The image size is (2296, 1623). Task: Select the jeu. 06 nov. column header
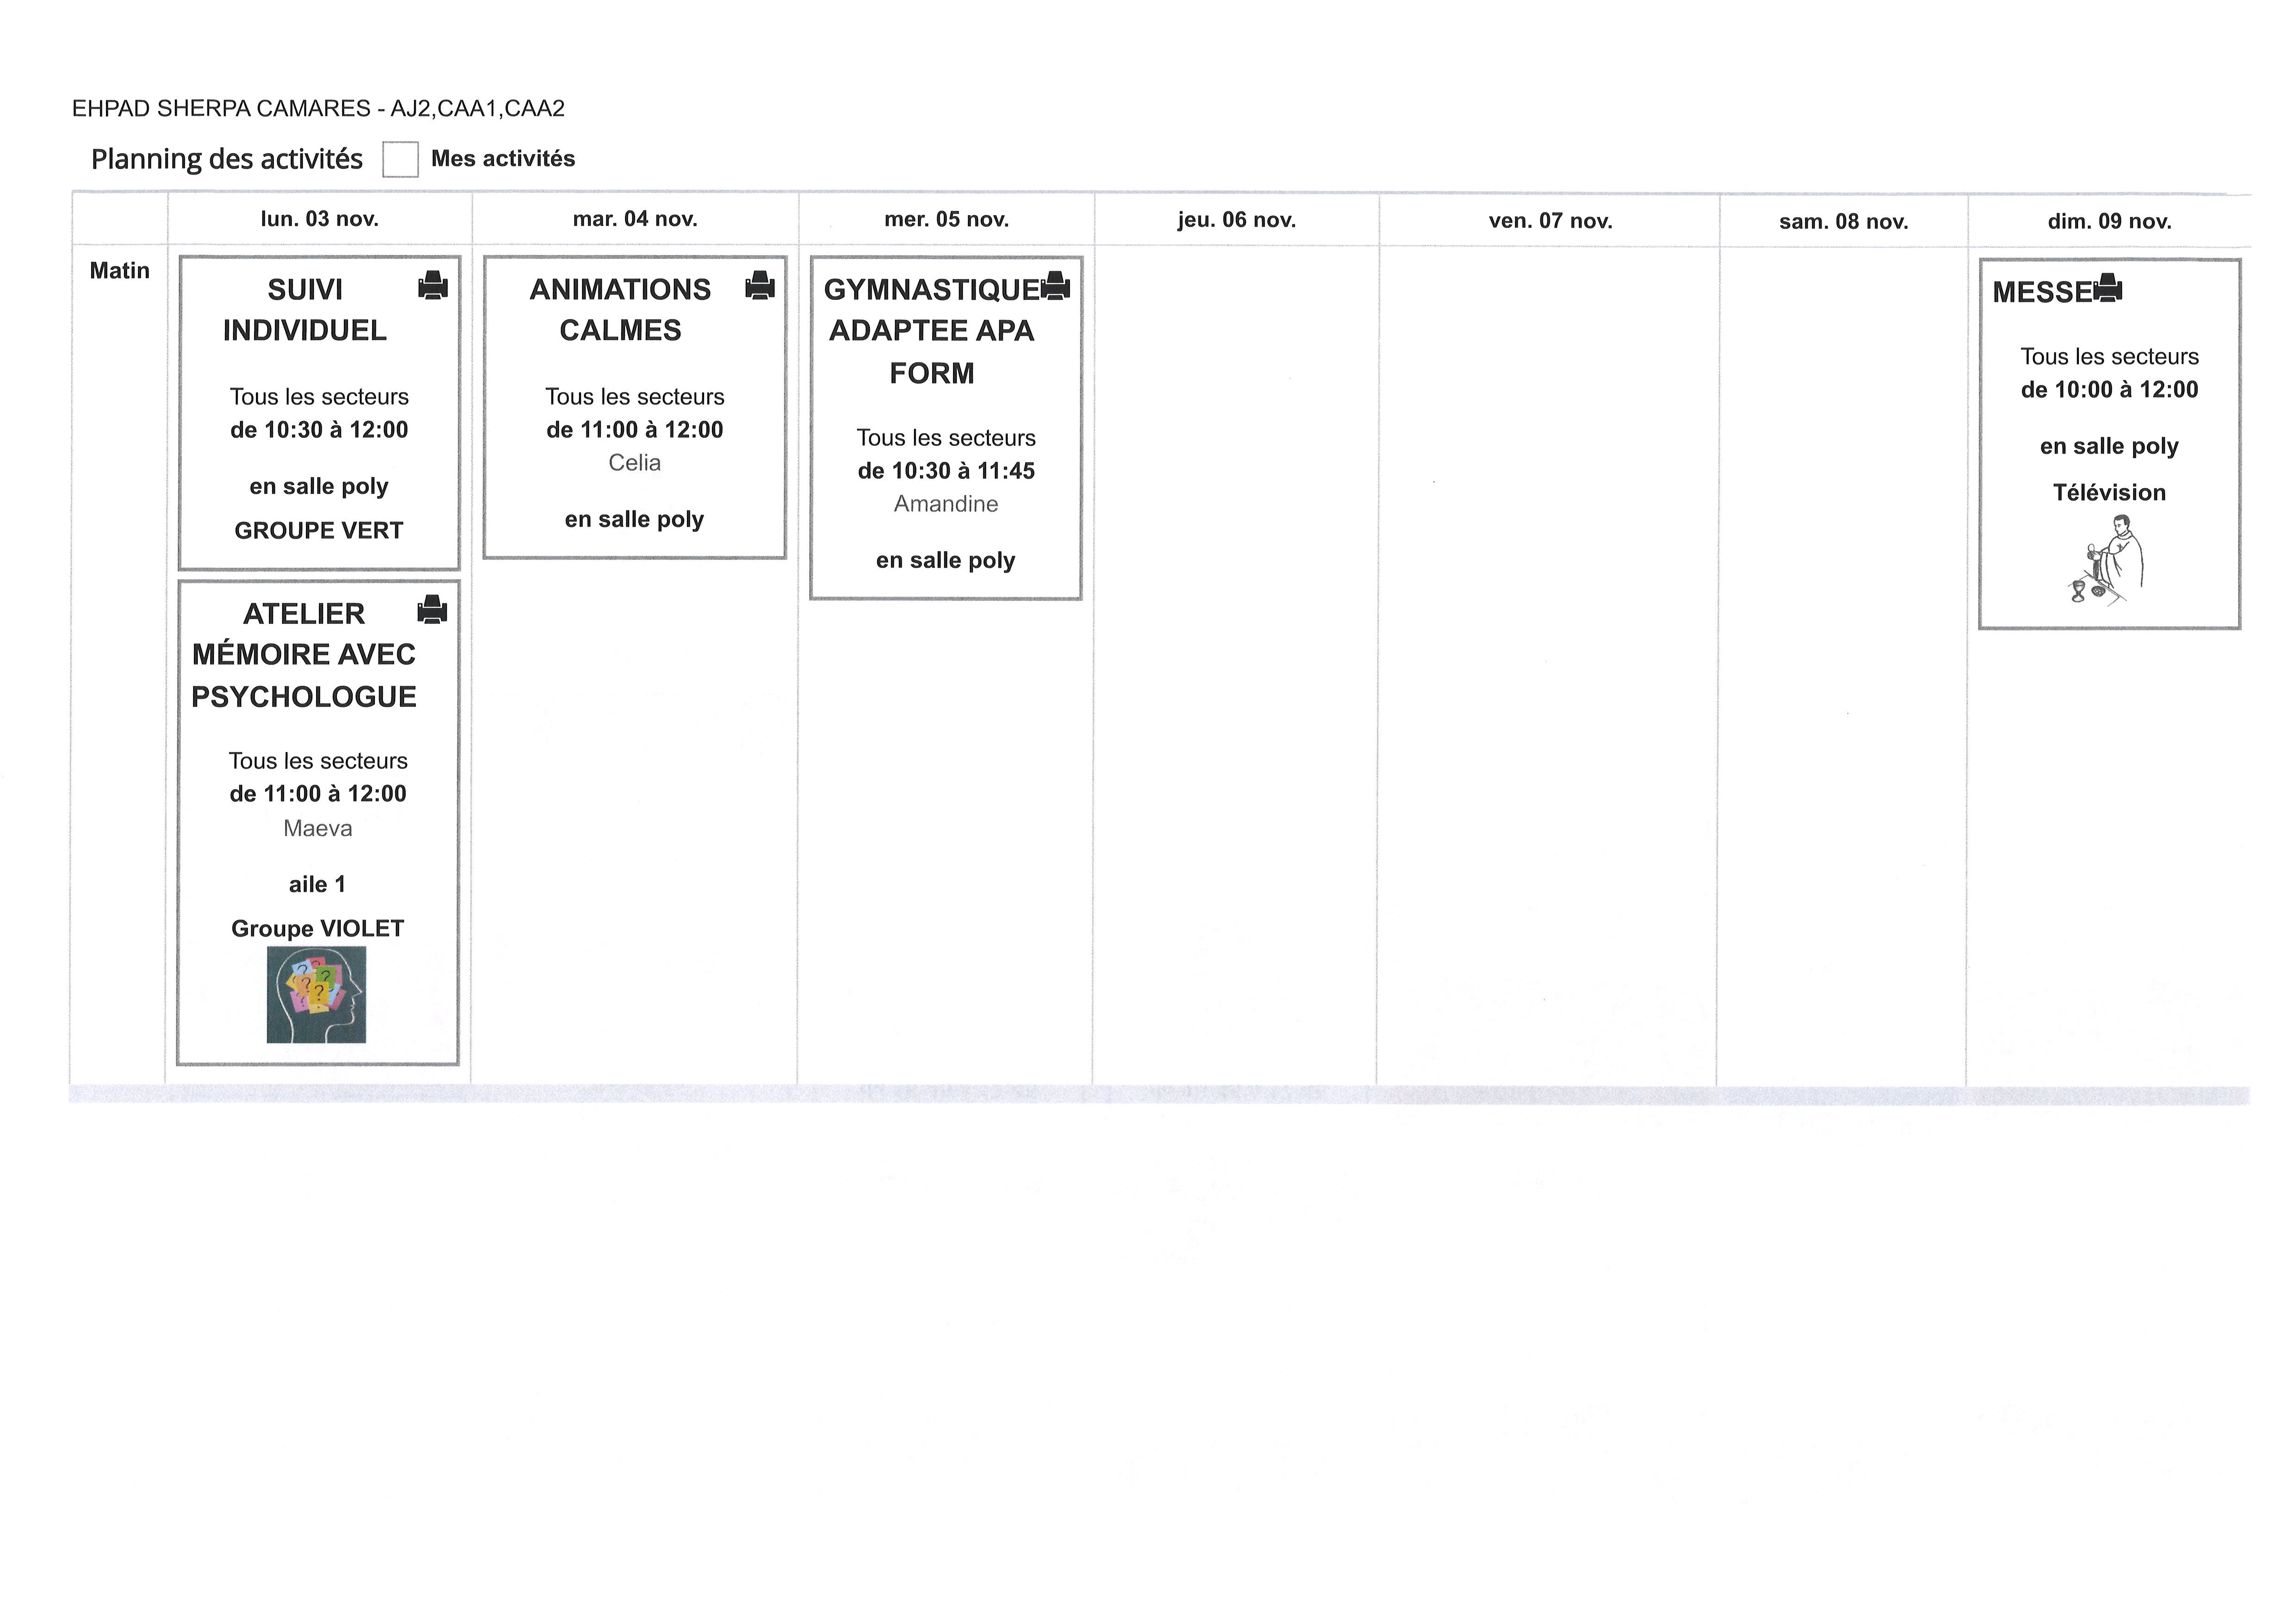click(x=1236, y=220)
